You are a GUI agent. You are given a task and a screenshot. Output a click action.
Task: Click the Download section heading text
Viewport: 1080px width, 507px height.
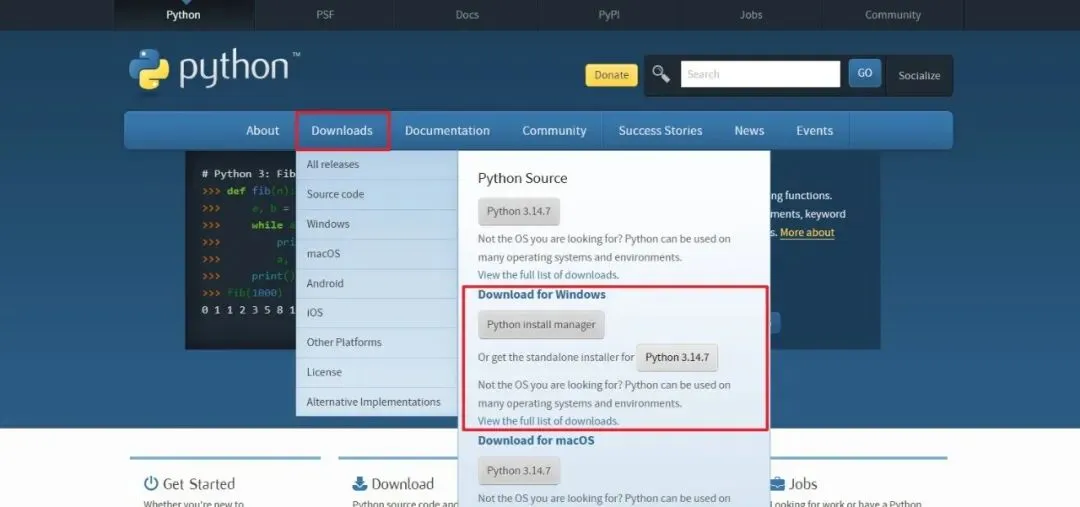tap(402, 484)
